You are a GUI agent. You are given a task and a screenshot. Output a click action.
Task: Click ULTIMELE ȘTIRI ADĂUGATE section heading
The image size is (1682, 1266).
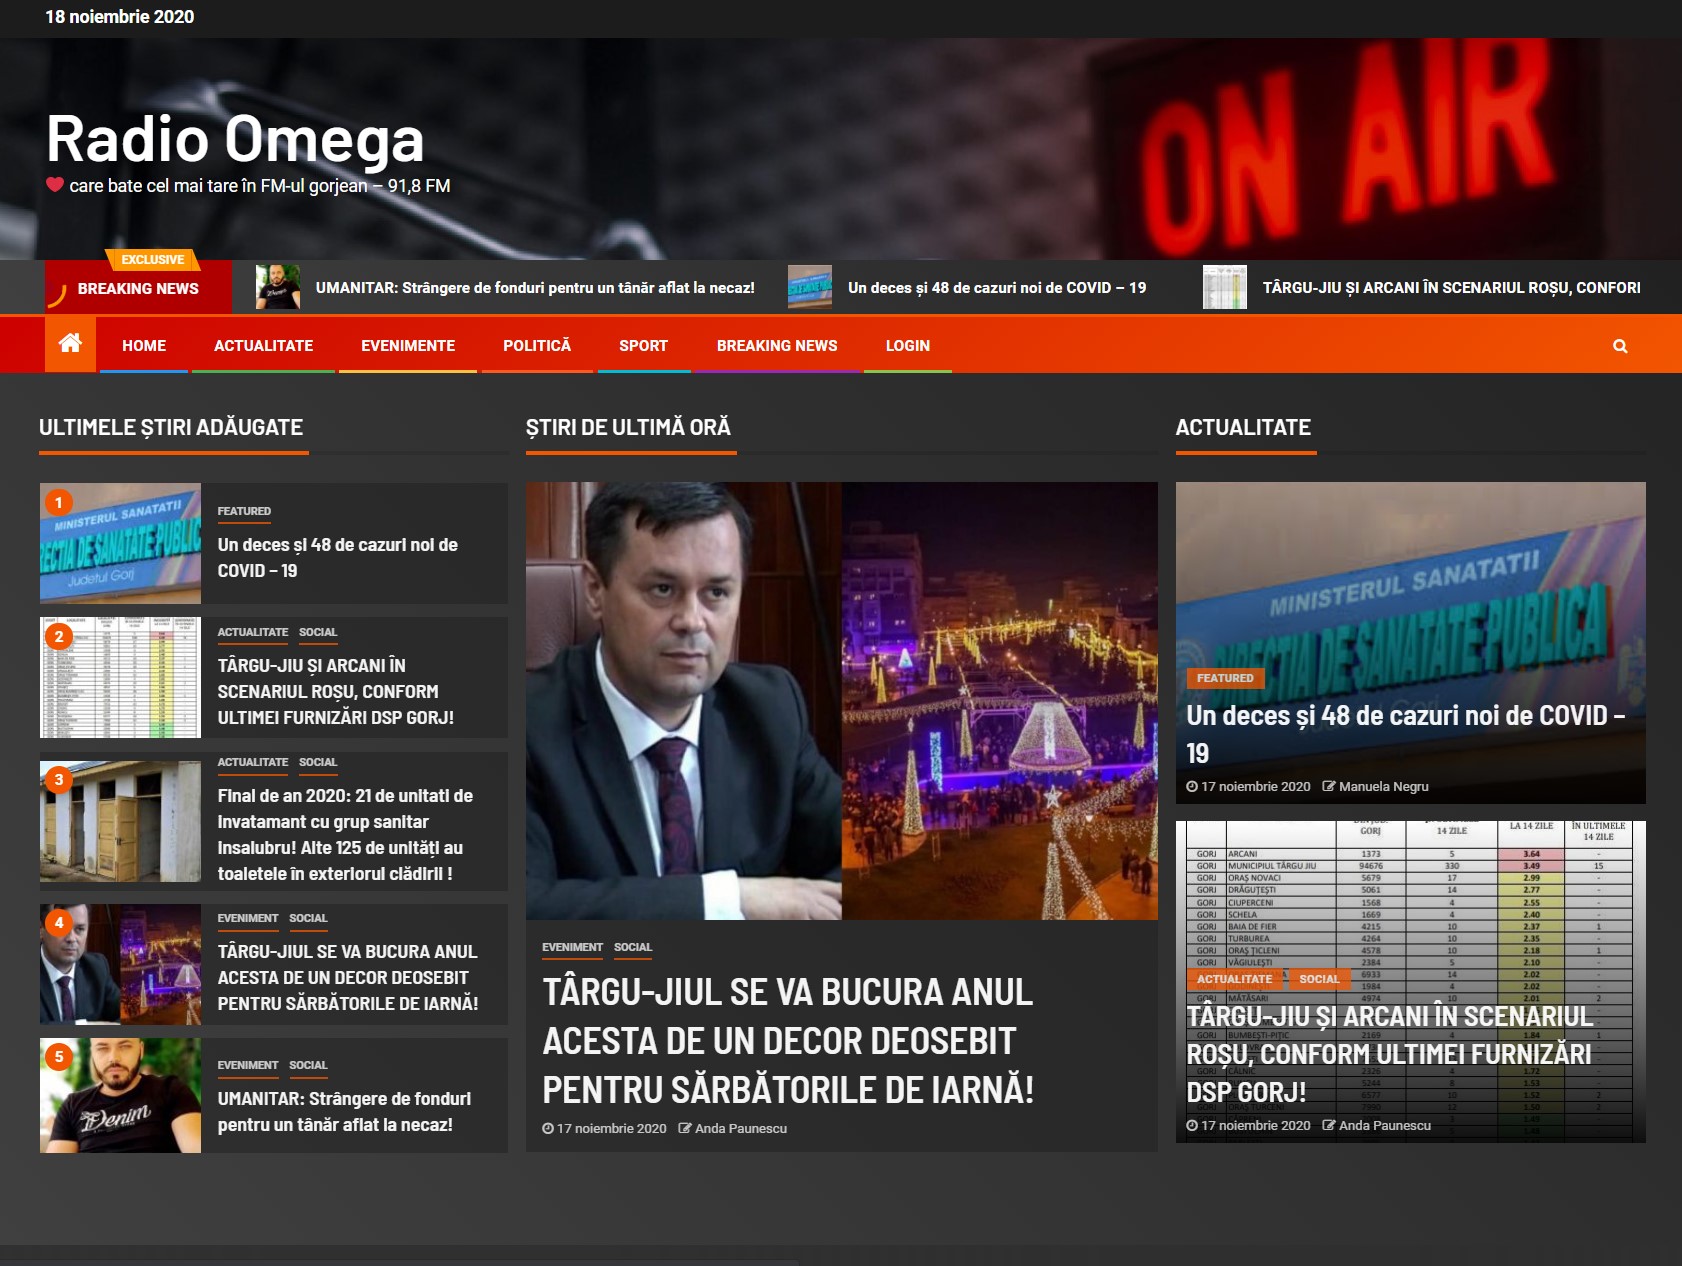coord(171,427)
